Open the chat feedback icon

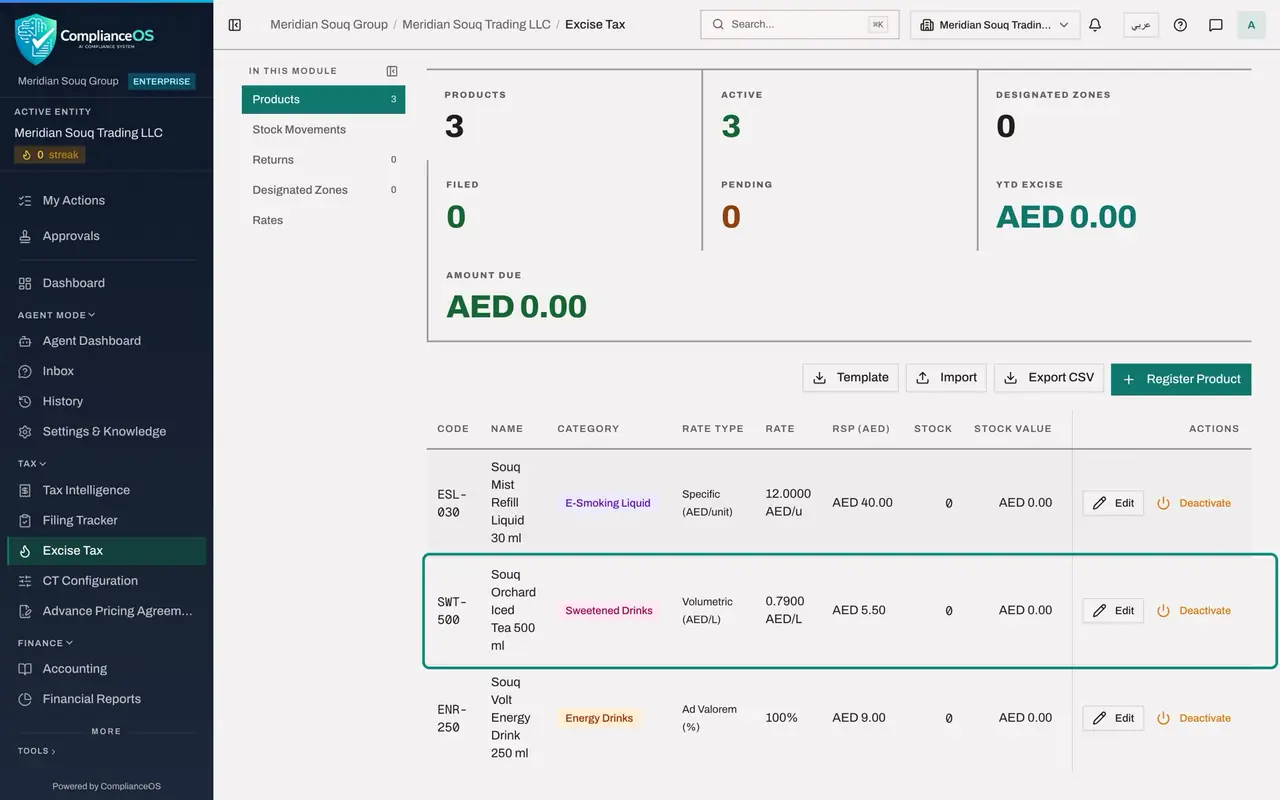[1216, 25]
